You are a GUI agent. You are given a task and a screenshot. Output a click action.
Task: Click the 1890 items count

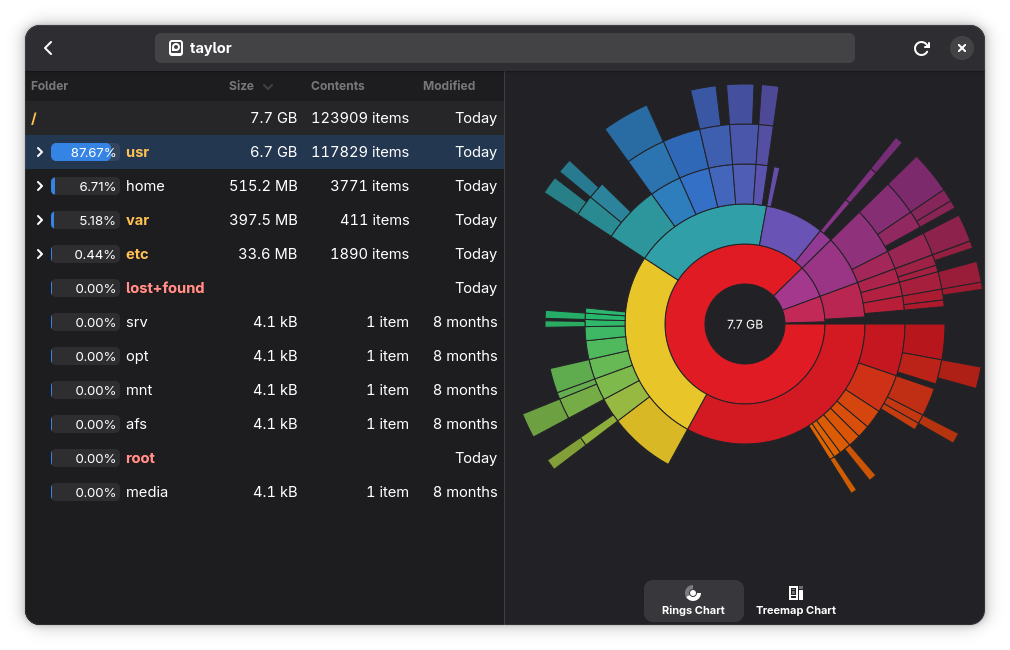click(x=370, y=254)
